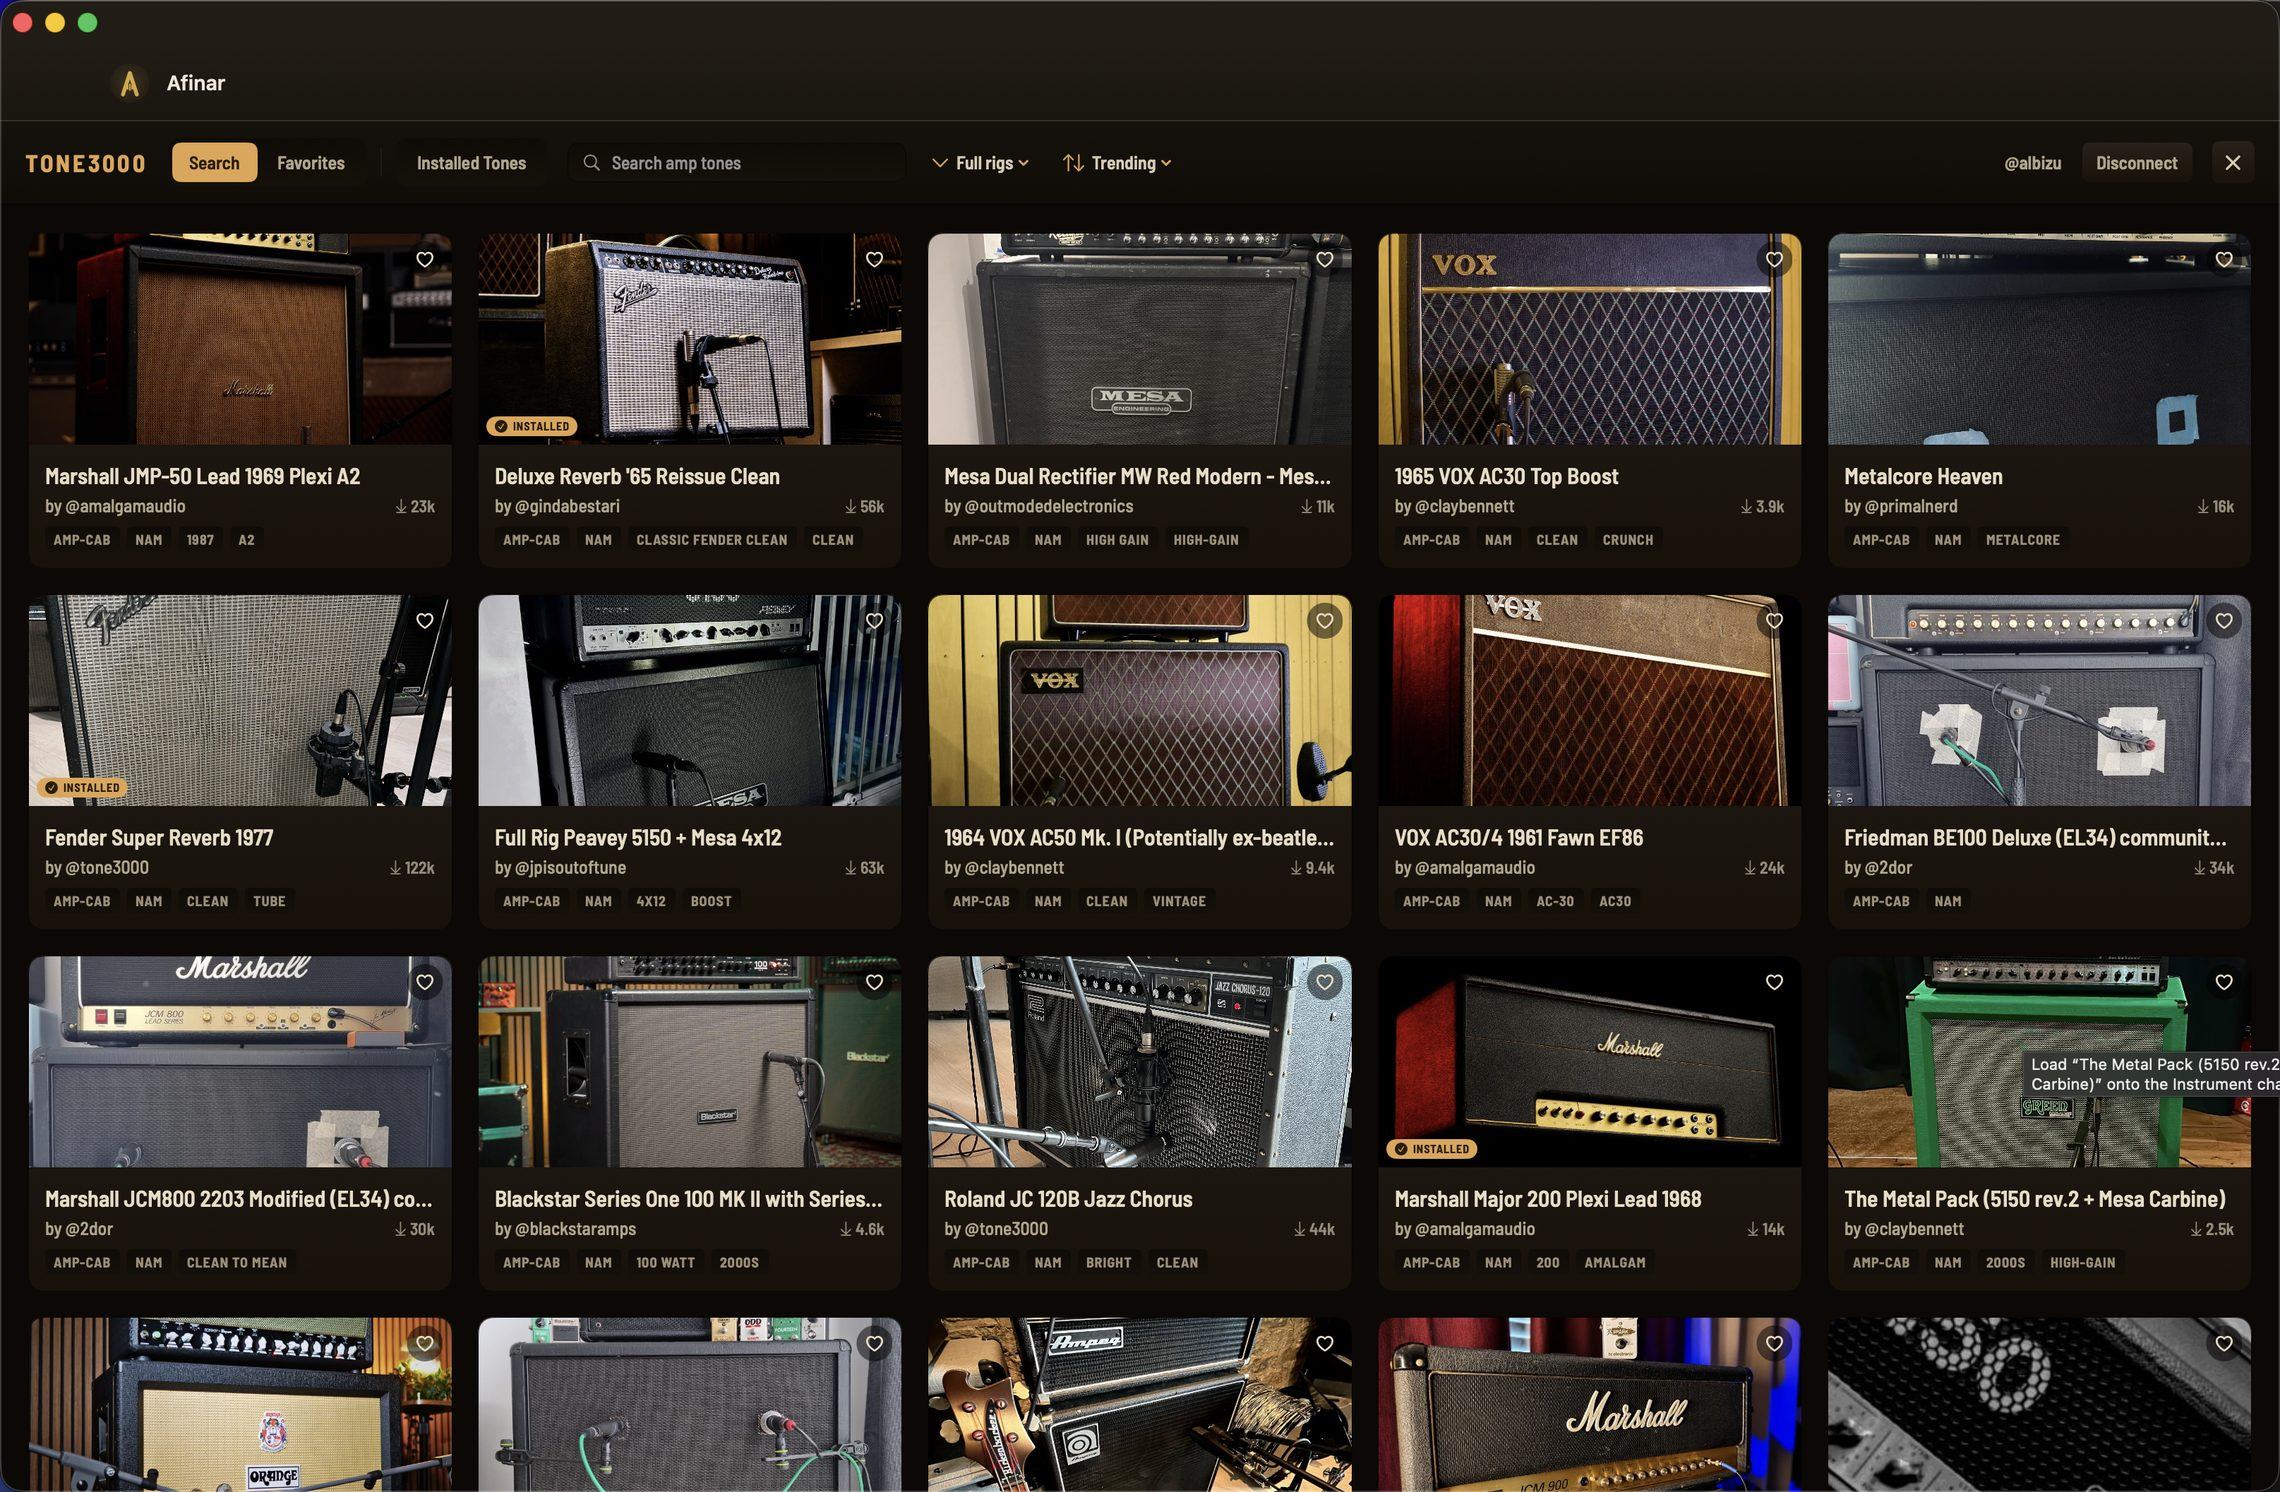This screenshot has height=1492, width=2280.
Task: Click the heart on the bottom-row Ampeg bass amp card
Action: [1324, 1343]
